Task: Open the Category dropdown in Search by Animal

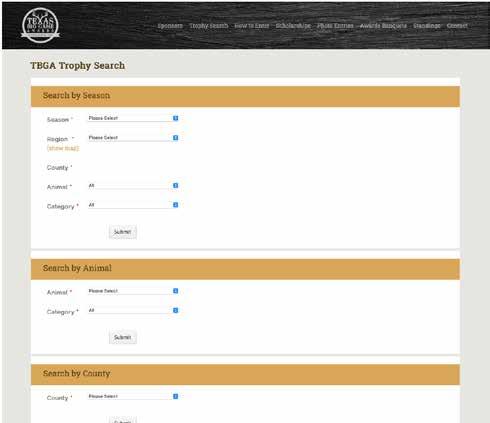Action: (133, 310)
